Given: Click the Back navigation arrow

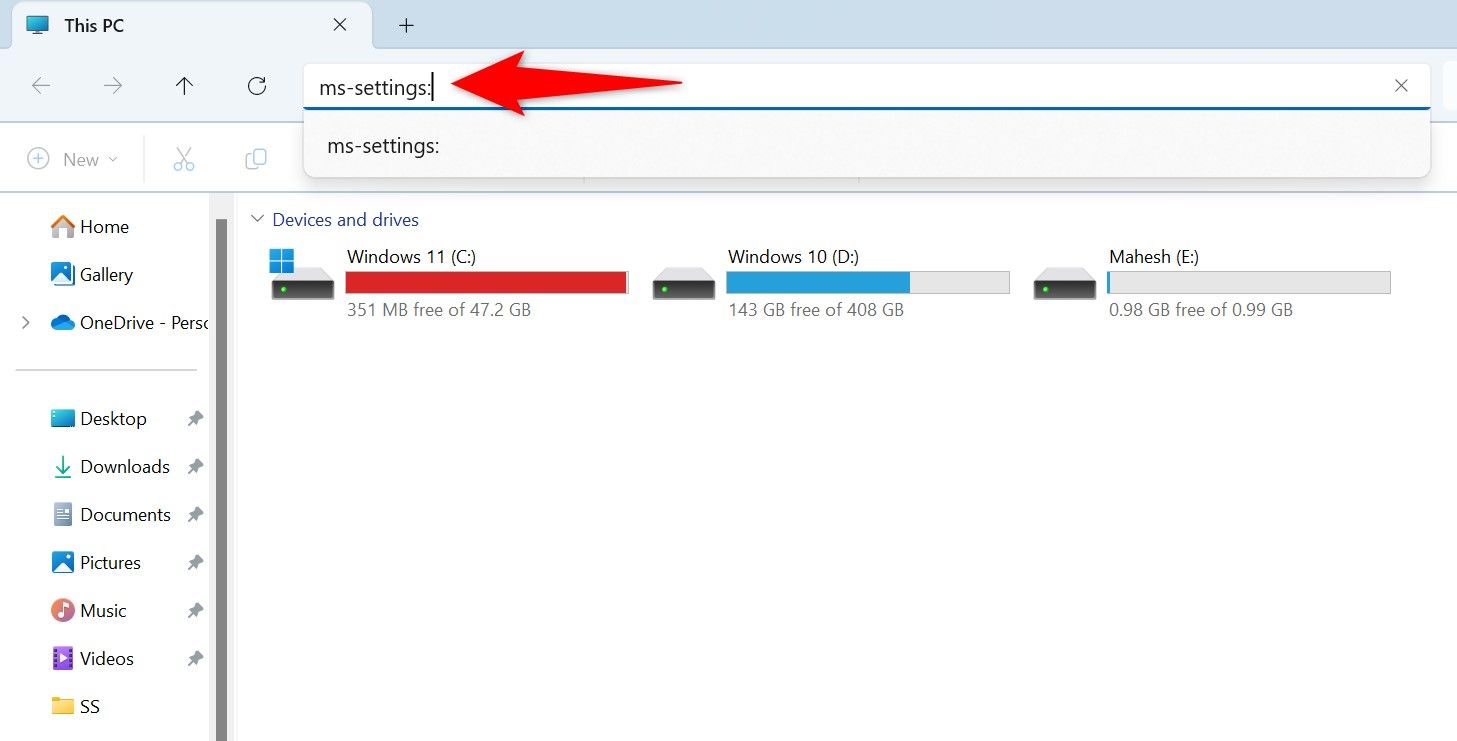Looking at the screenshot, I should [41, 86].
